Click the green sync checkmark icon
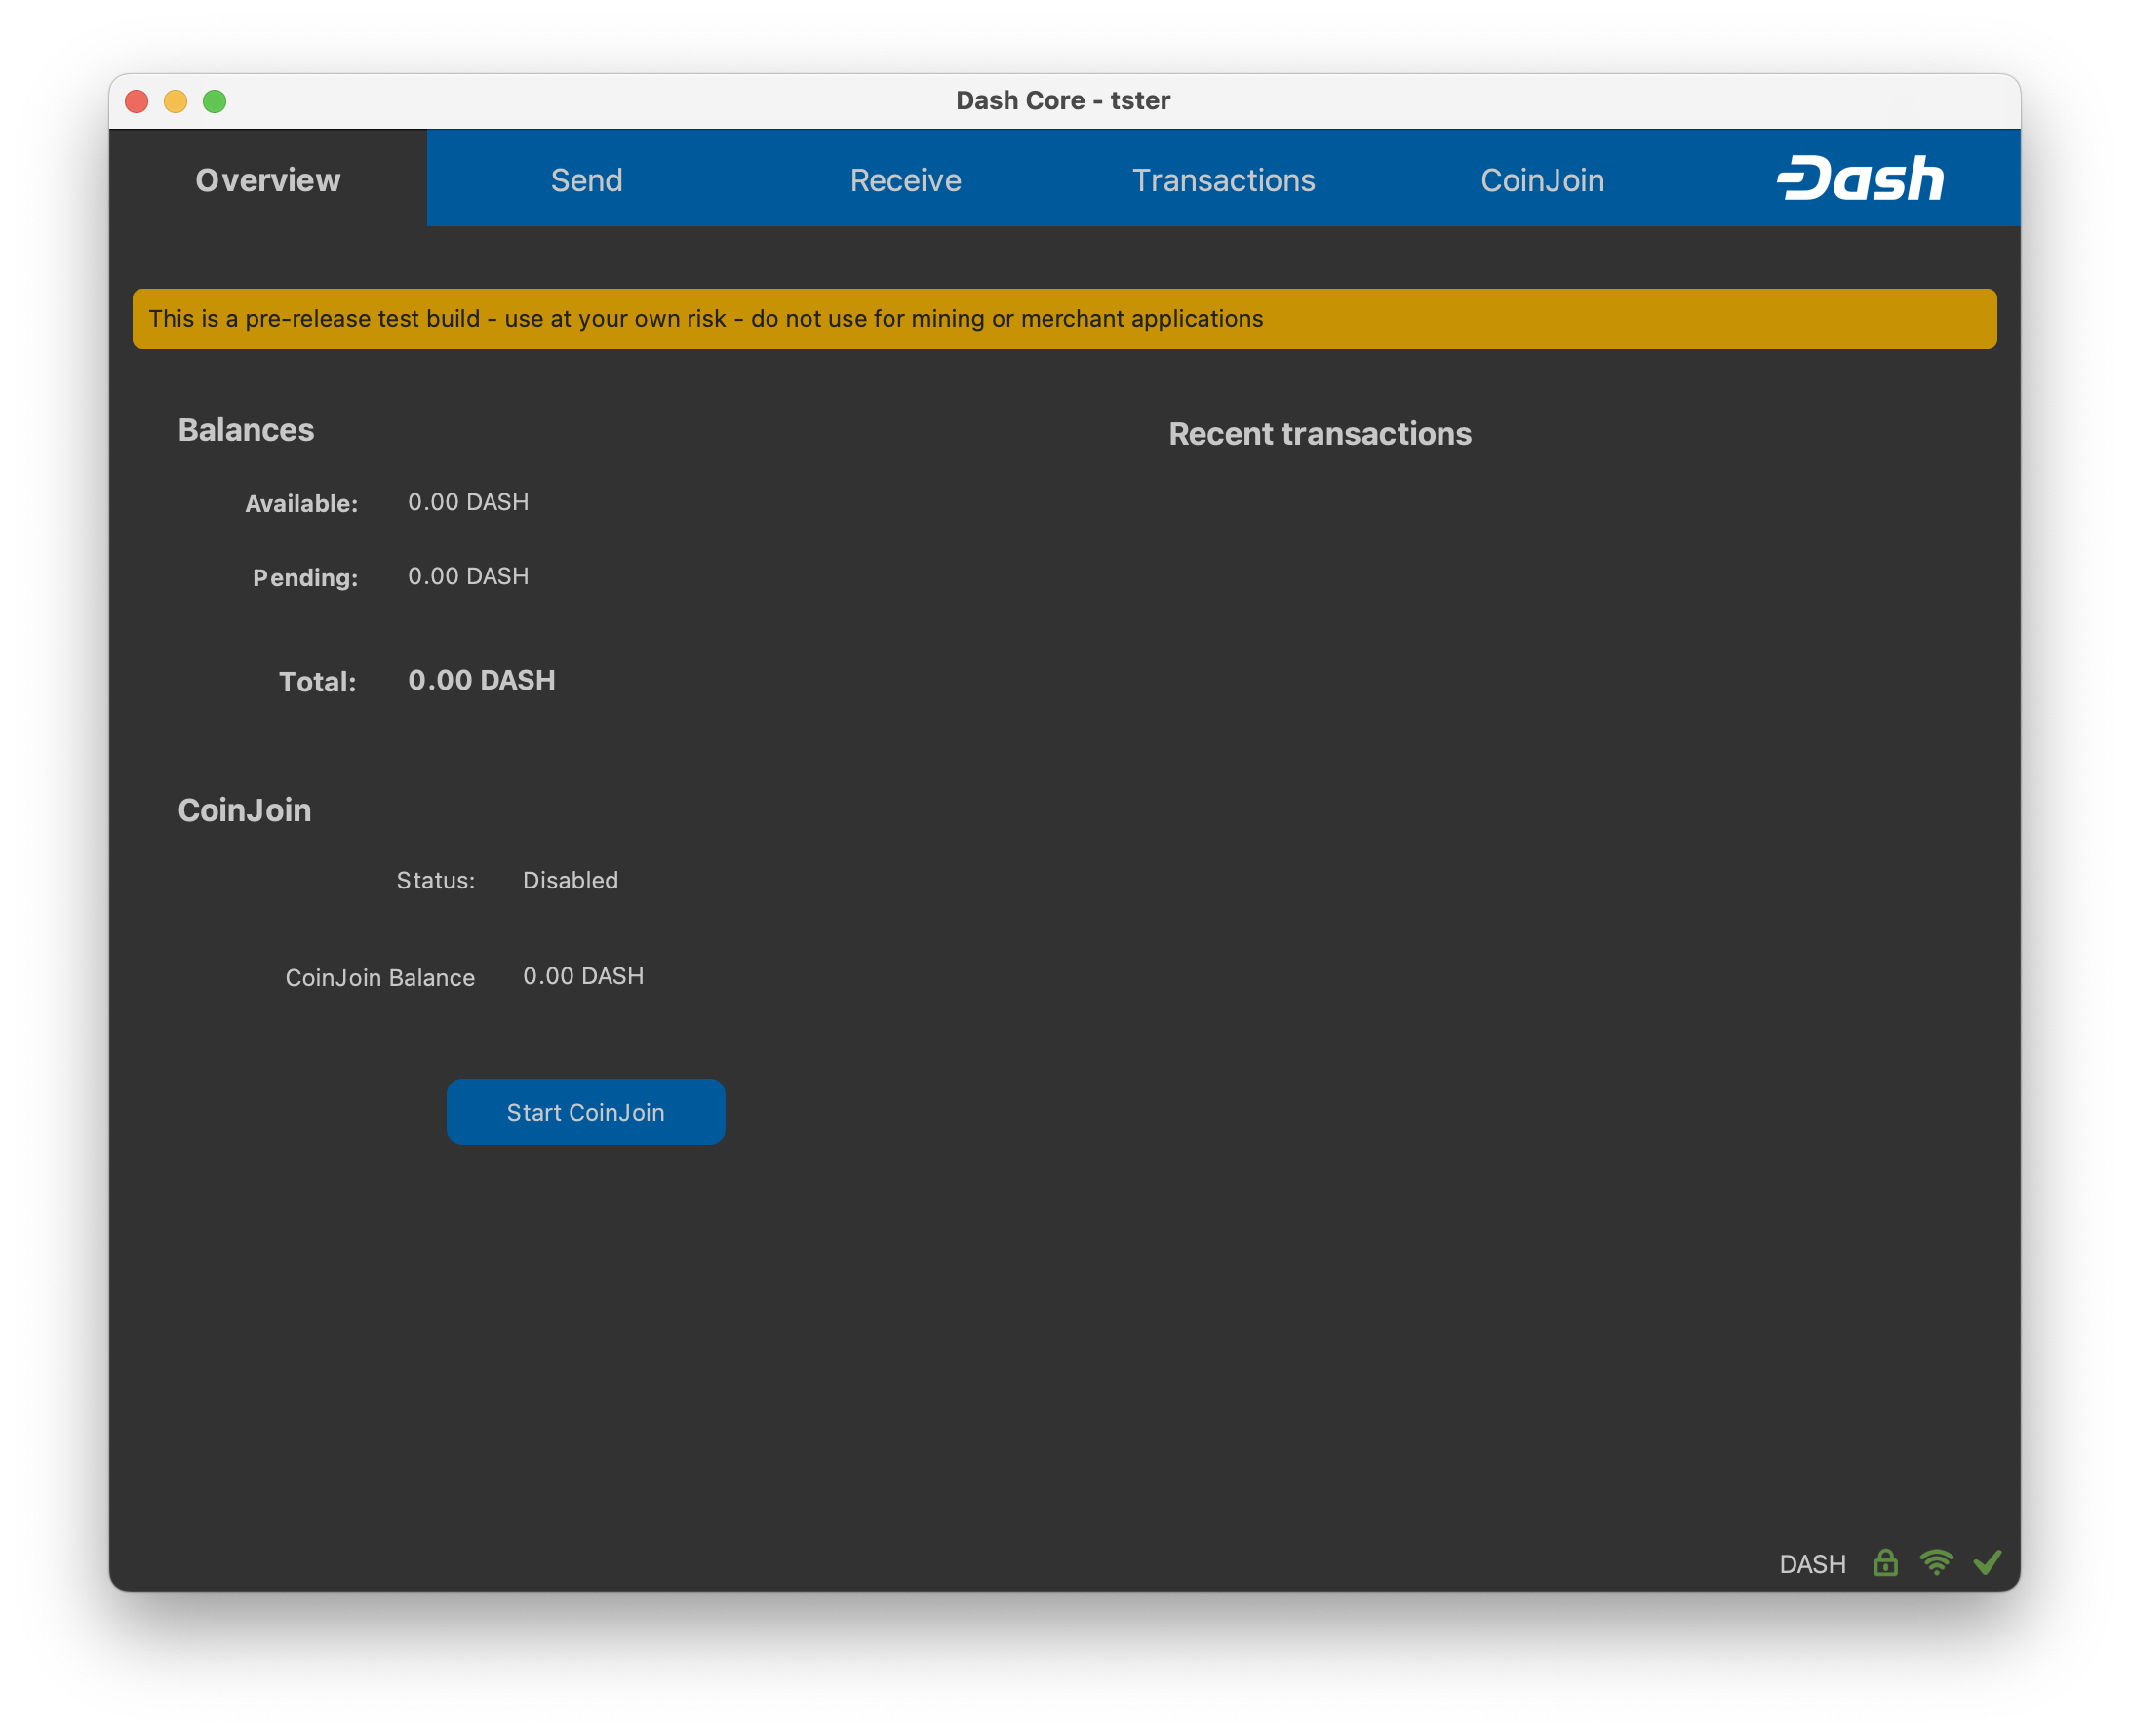Viewport: 2130px width, 1736px height. 1987,1563
